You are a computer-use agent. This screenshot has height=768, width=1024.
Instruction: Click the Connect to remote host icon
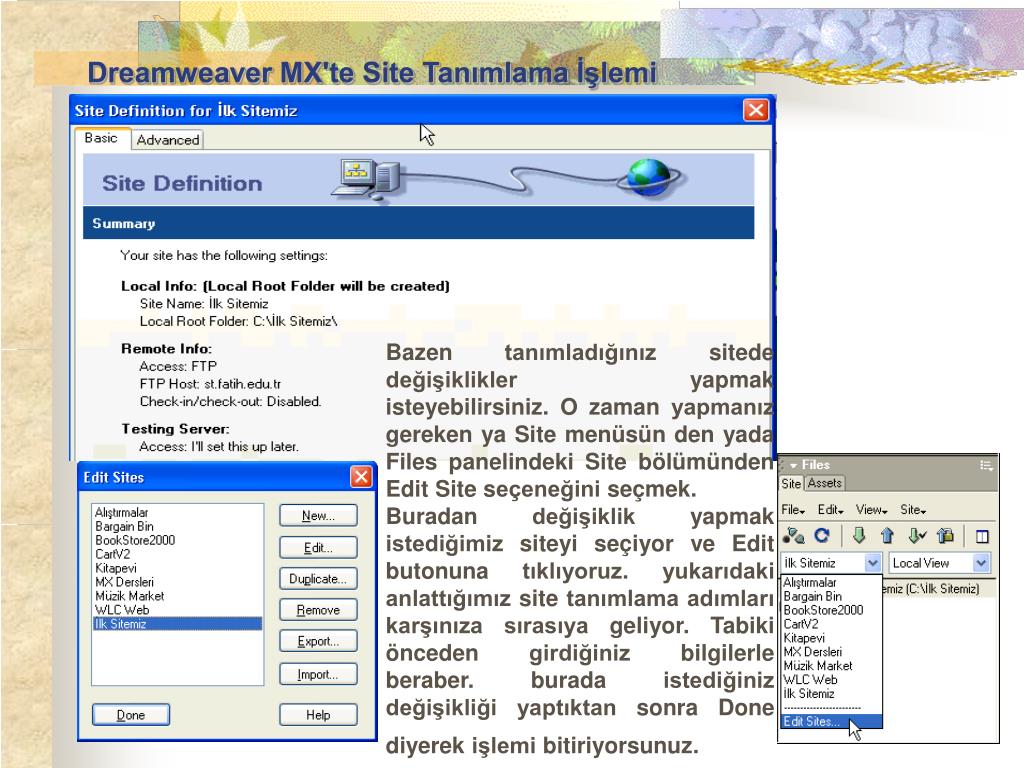[x=793, y=536]
